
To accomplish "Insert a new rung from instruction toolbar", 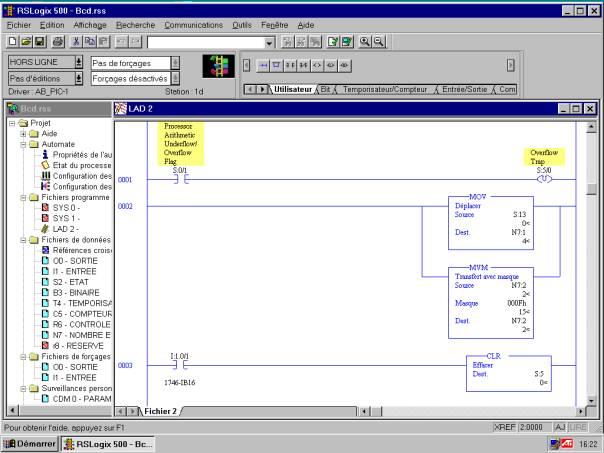I will pos(263,65).
